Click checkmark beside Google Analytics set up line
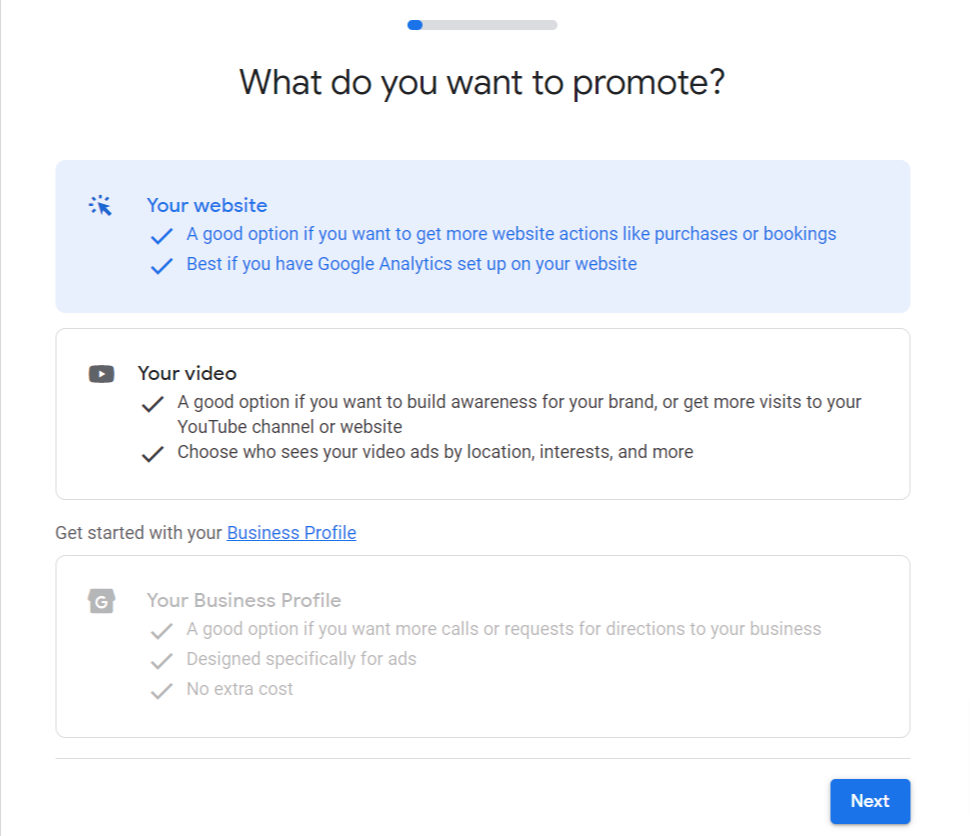The image size is (970, 836). coord(161,266)
